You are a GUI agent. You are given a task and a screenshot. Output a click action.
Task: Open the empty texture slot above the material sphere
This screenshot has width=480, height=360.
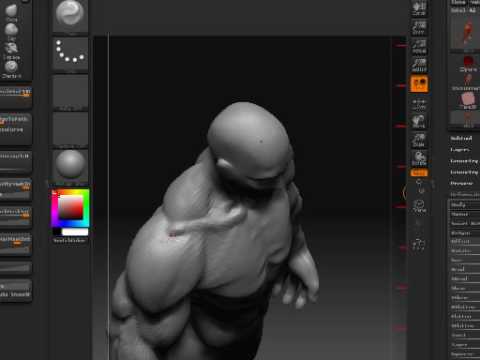coord(70,129)
